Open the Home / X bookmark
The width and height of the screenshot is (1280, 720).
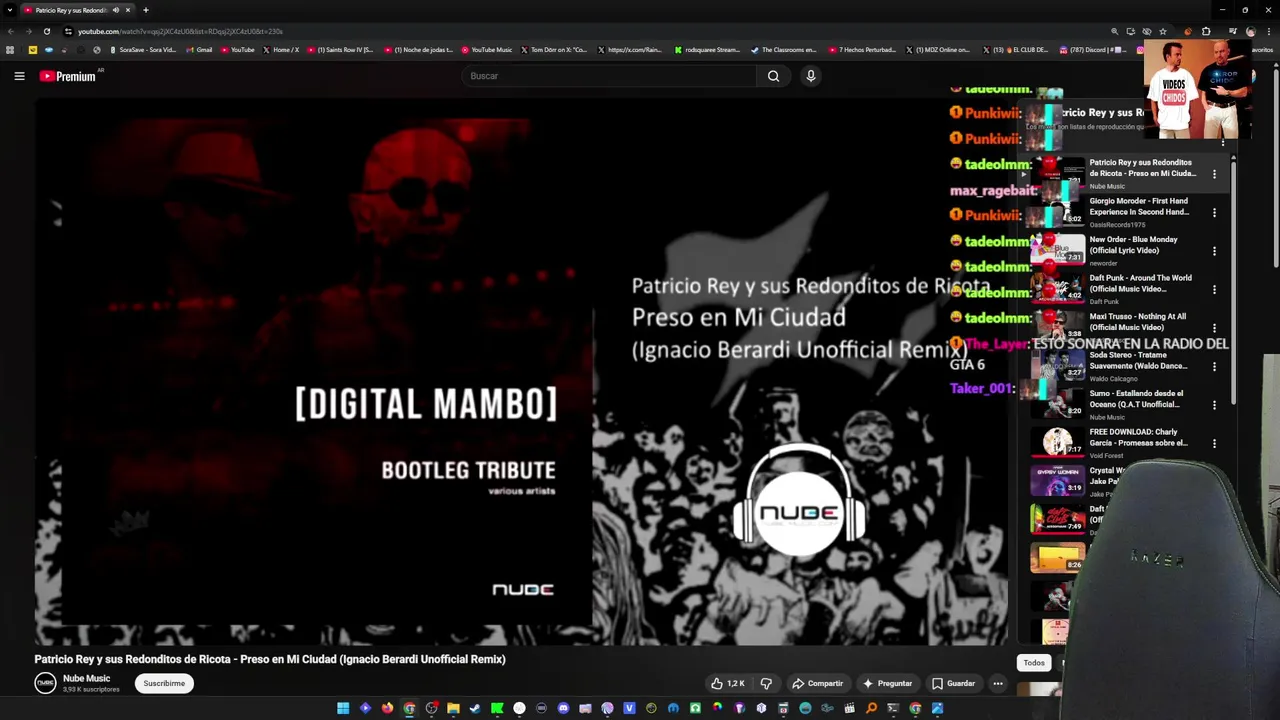click(281, 50)
